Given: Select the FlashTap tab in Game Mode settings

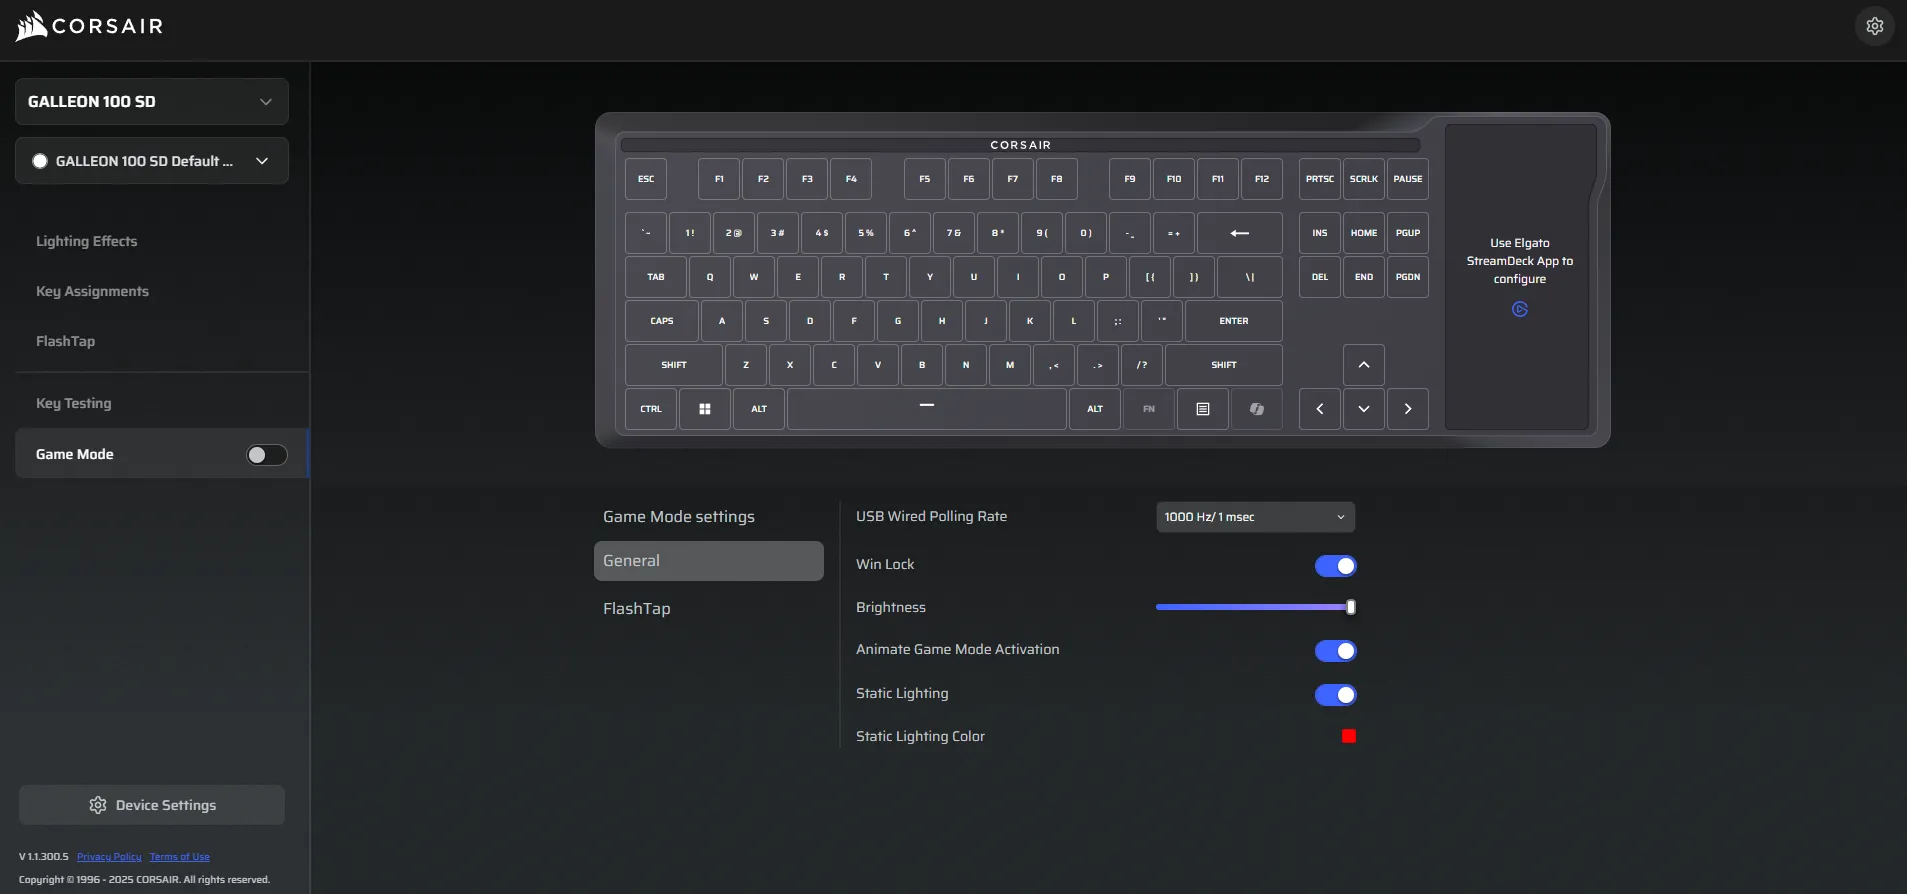Looking at the screenshot, I should [637, 608].
